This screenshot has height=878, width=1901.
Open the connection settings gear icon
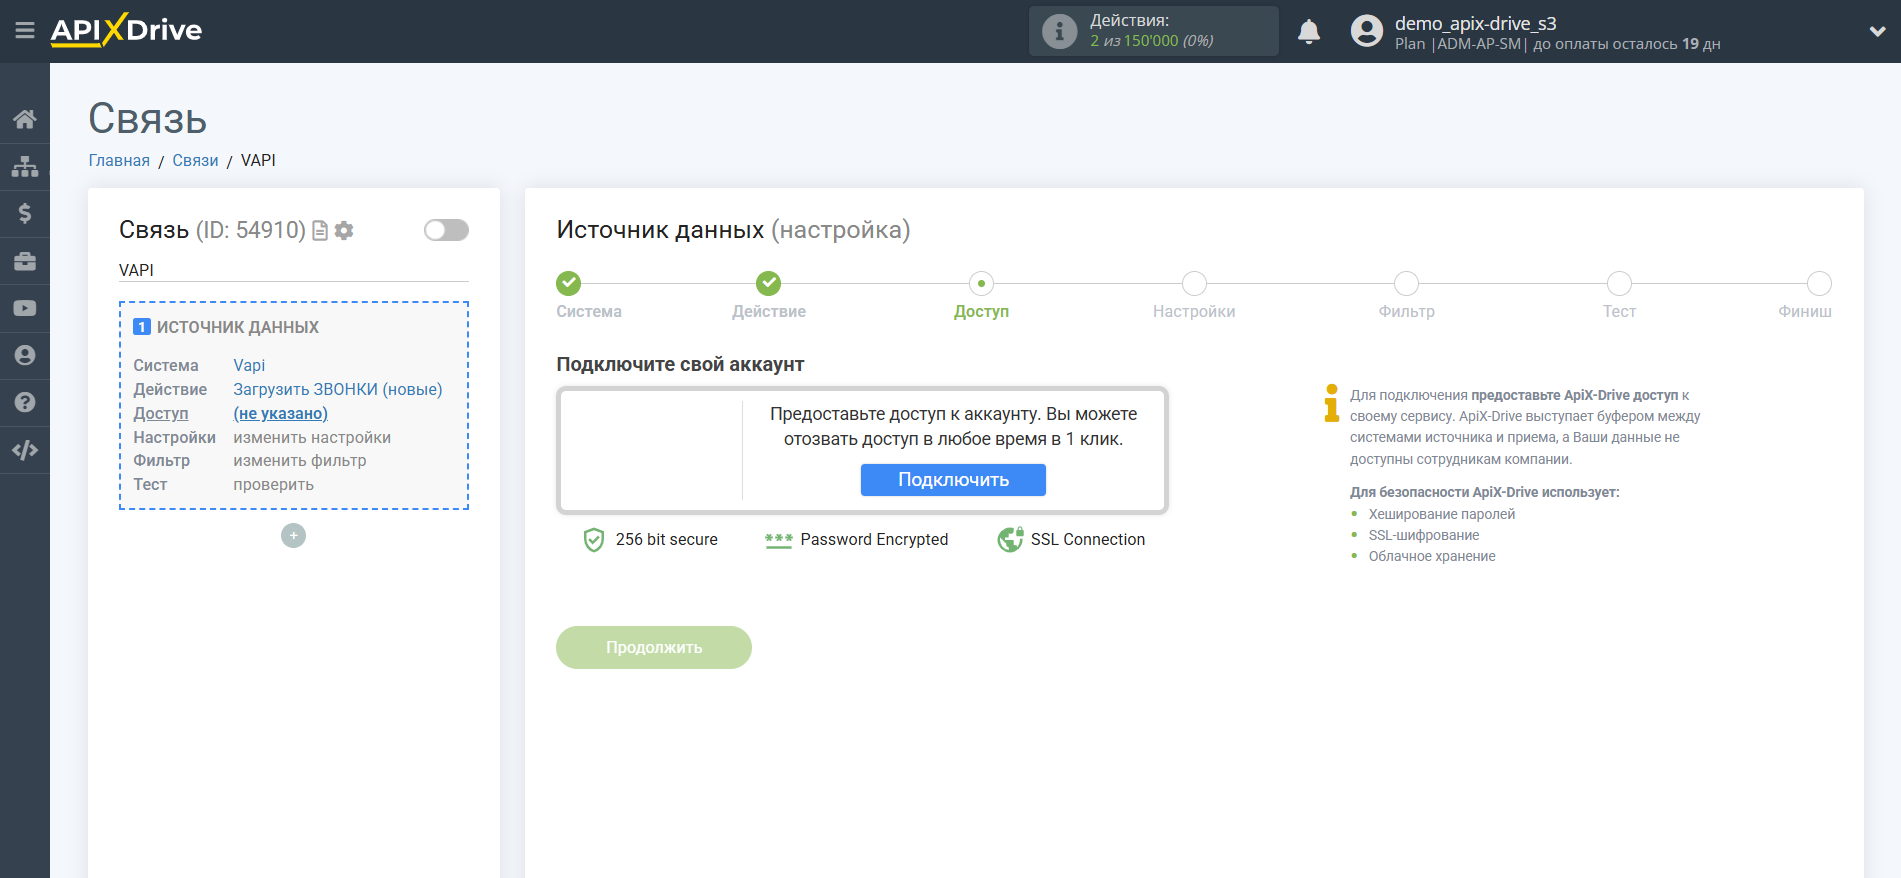click(x=344, y=231)
